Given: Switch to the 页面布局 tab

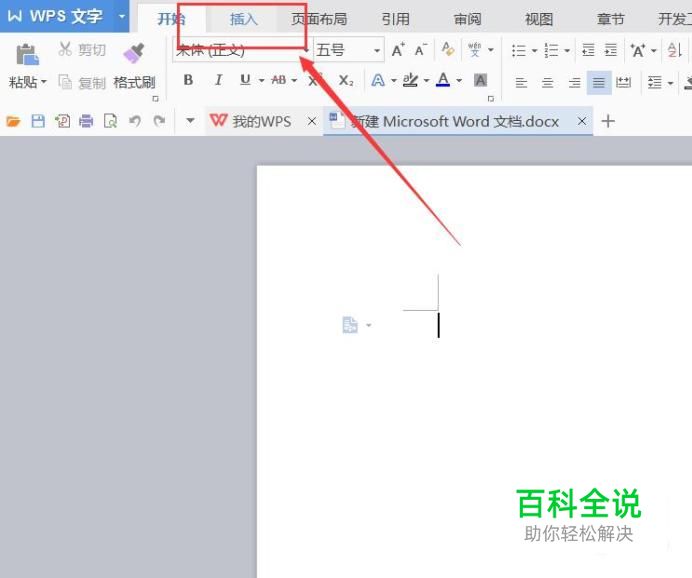Looking at the screenshot, I should 319,19.
